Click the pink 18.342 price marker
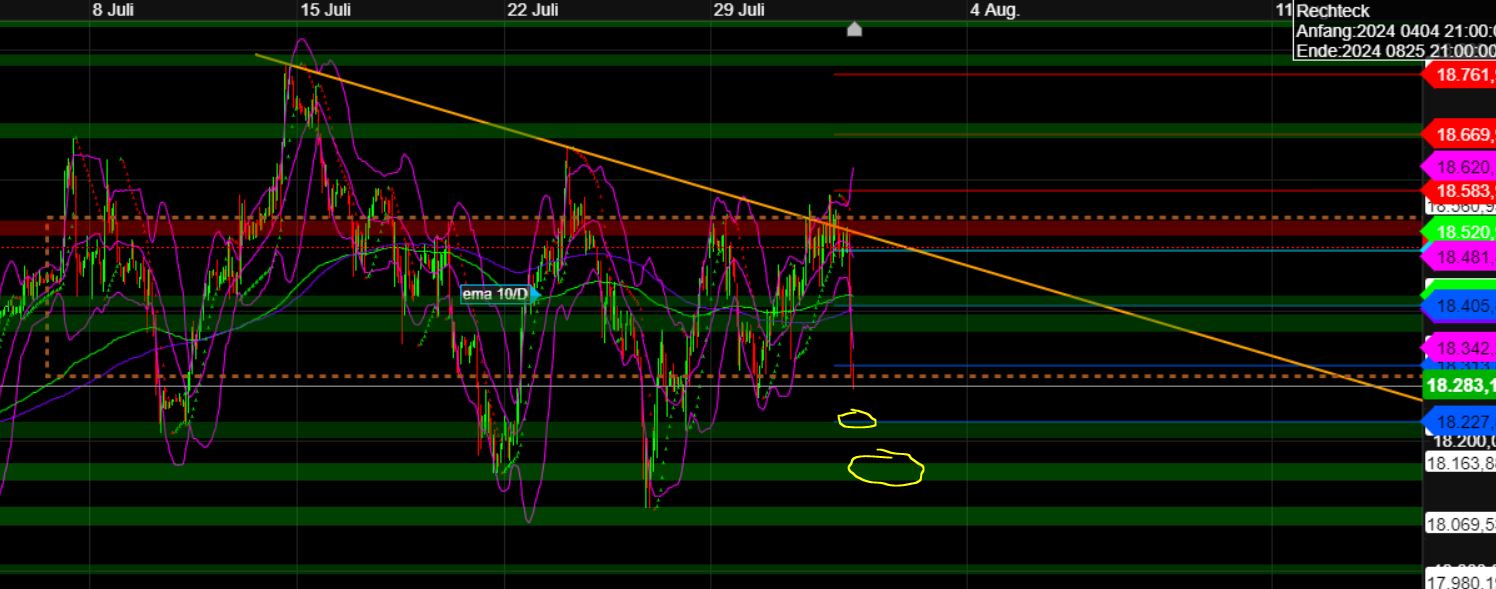The width and height of the screenshot is (1496, 589). (x=1458, y=348)
